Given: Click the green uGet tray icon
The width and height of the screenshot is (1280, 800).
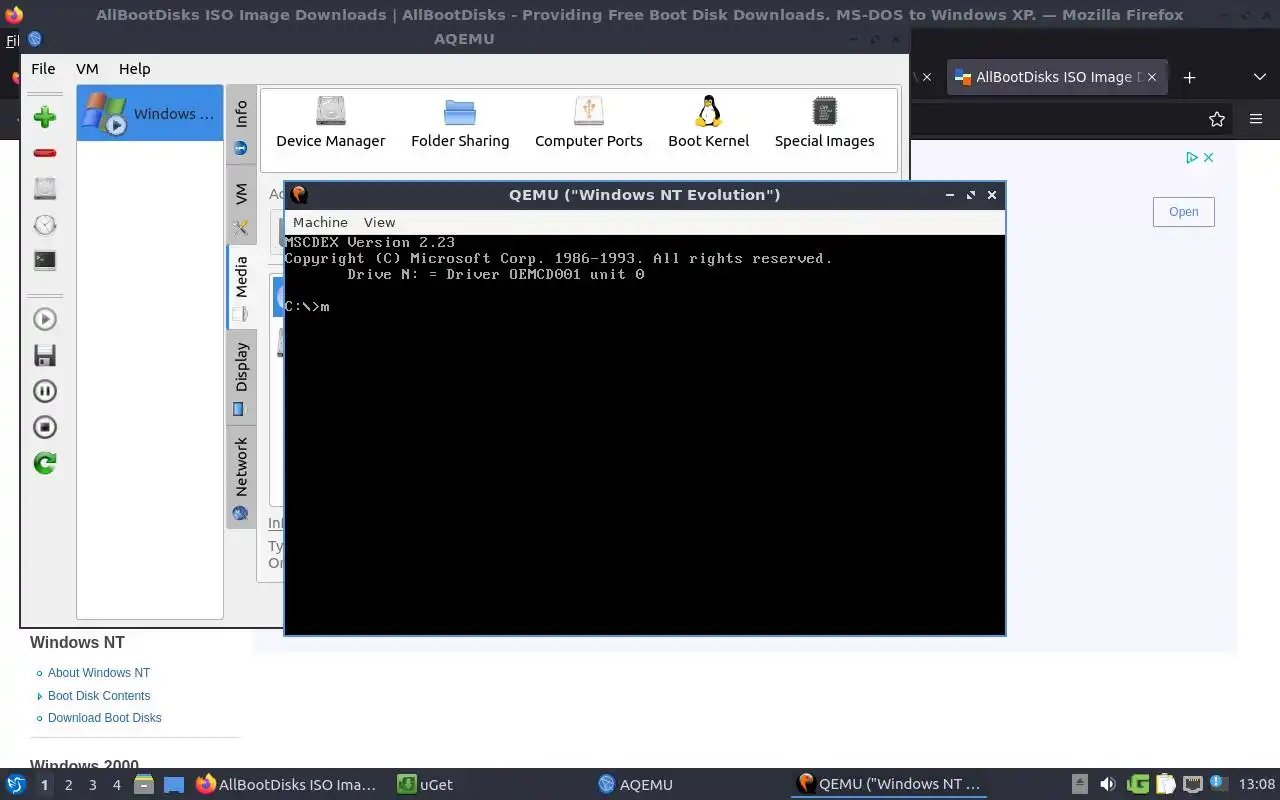Looking at the screenshot, I should point(1138,785).
